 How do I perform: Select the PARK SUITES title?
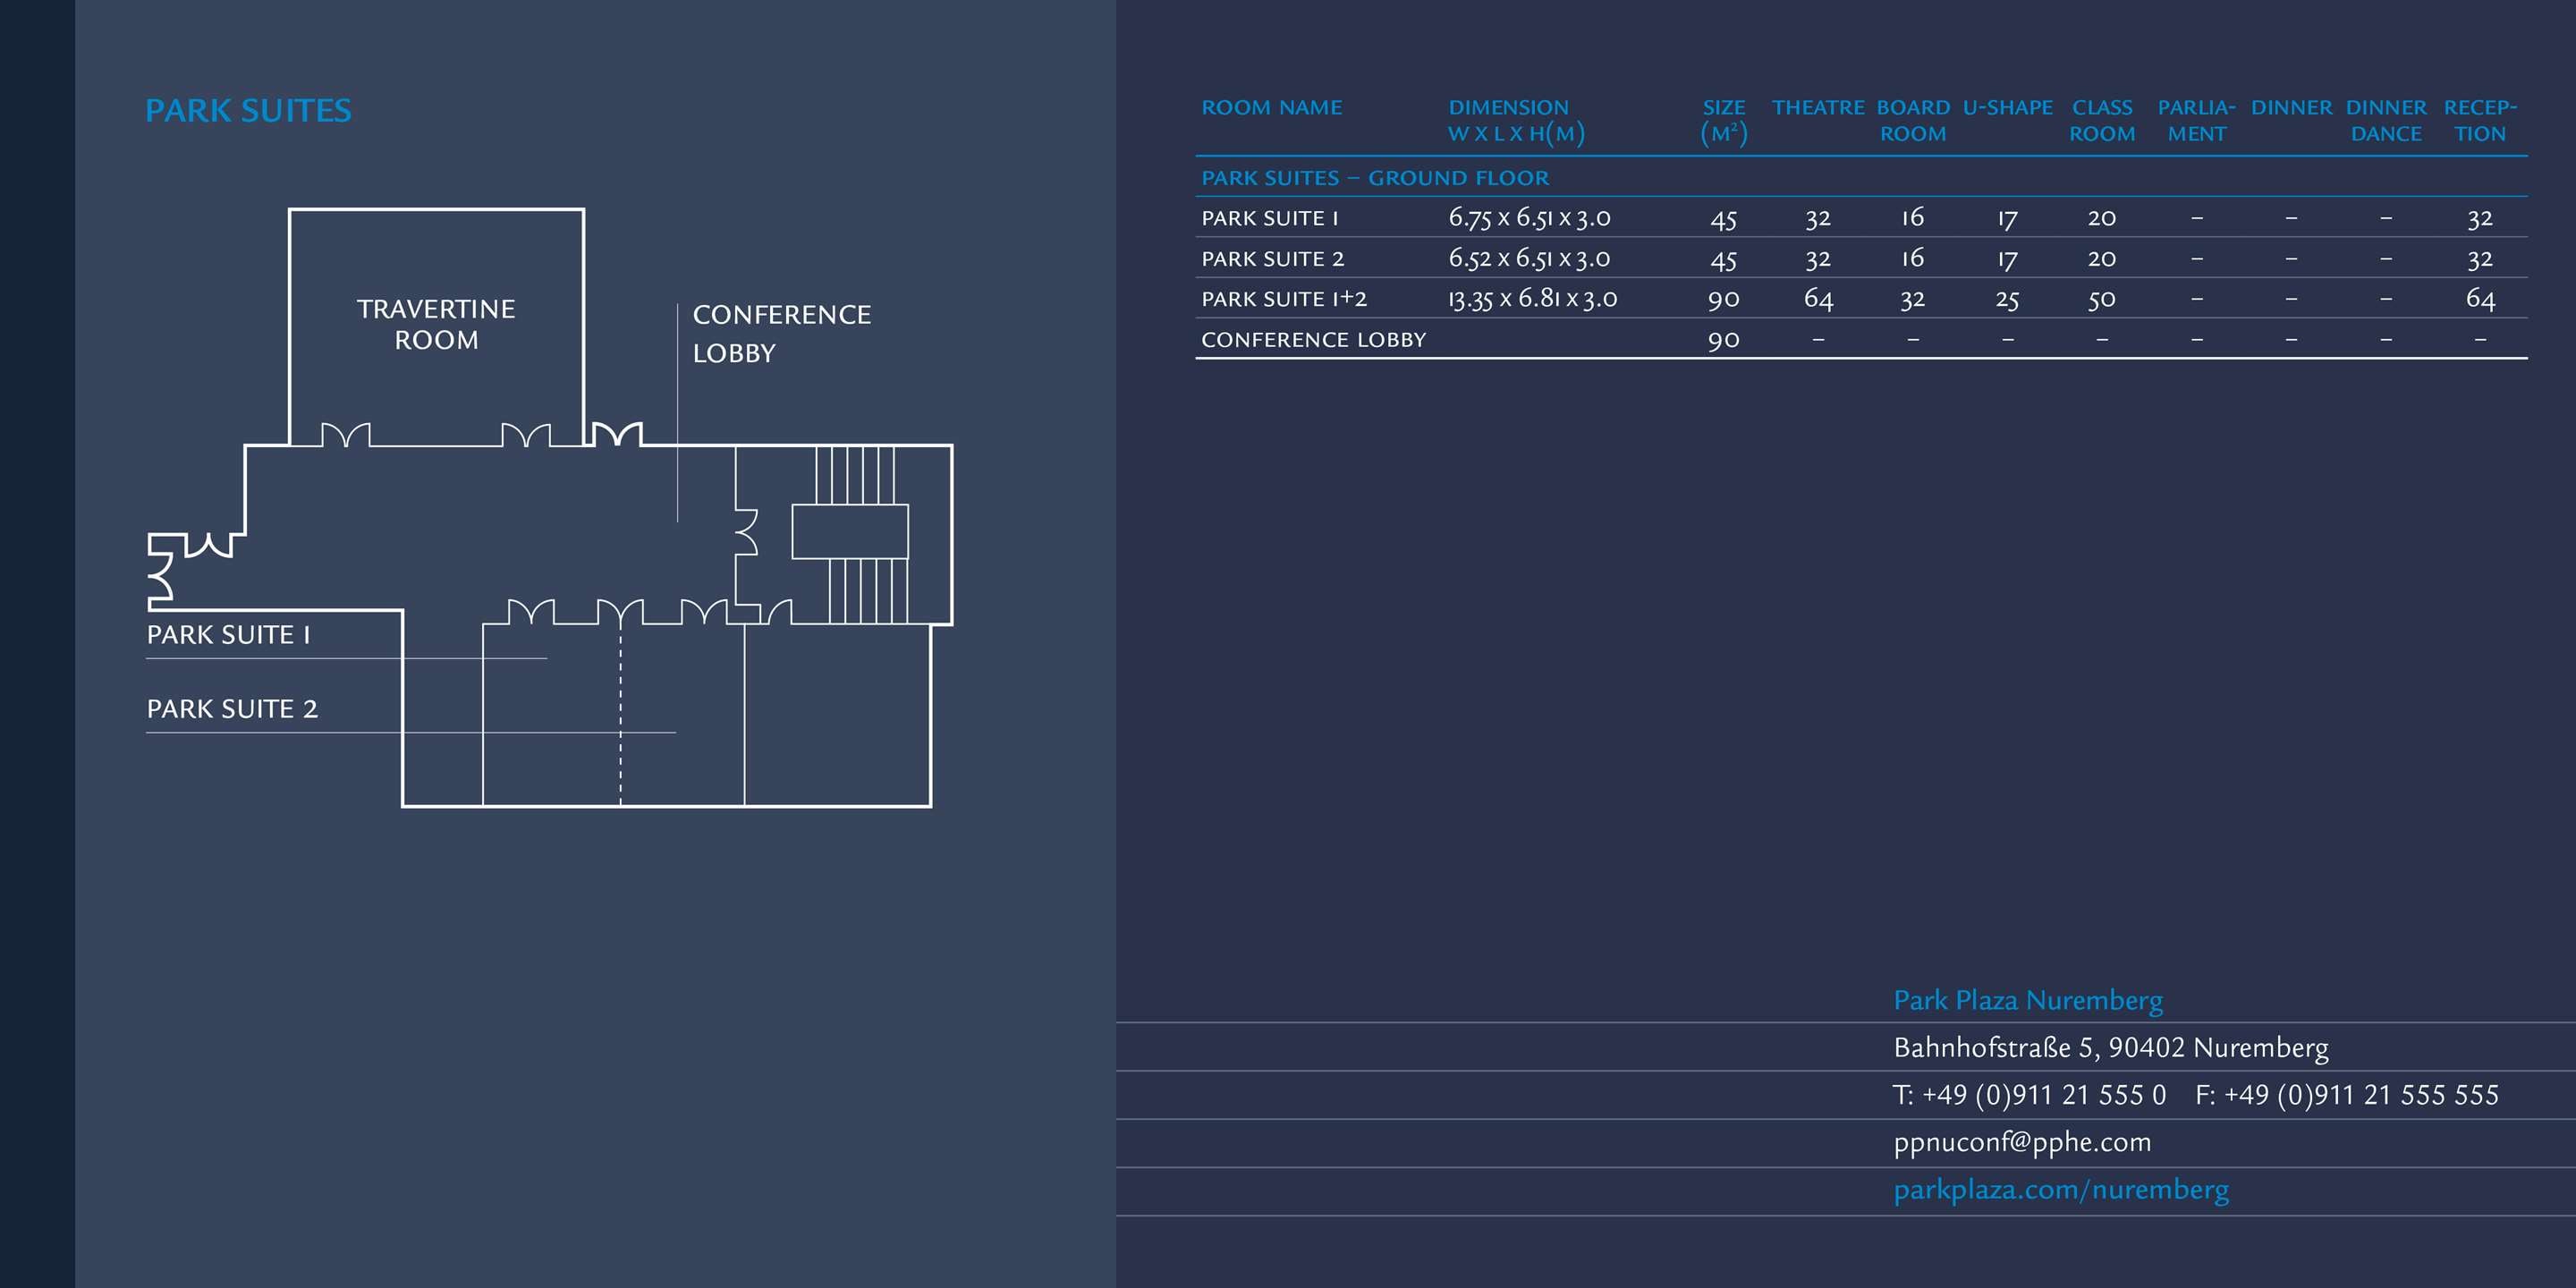point(248,111)
